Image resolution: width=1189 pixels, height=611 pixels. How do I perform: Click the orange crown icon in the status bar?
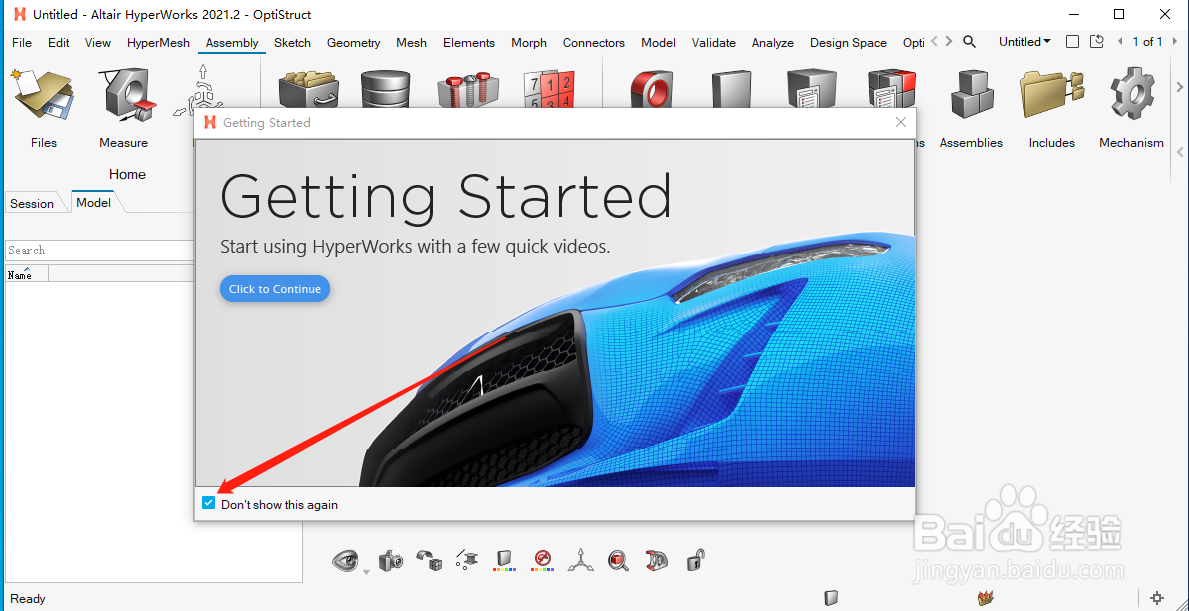[986, 599]
